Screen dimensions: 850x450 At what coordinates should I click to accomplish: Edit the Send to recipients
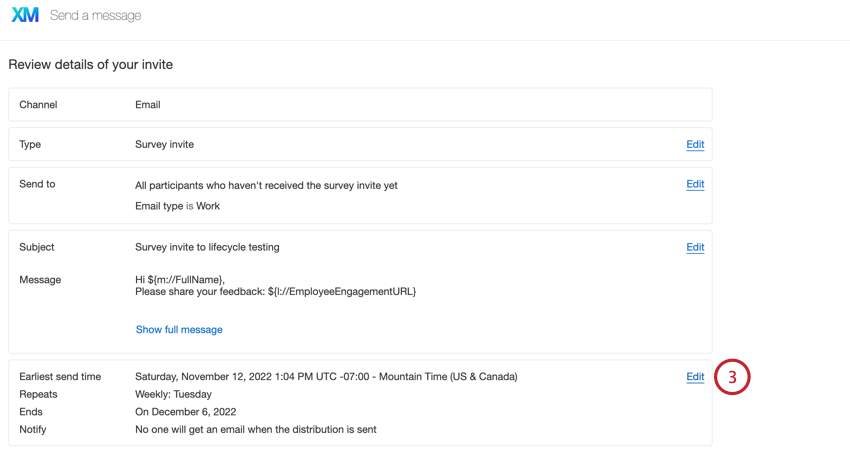(695, 184)
